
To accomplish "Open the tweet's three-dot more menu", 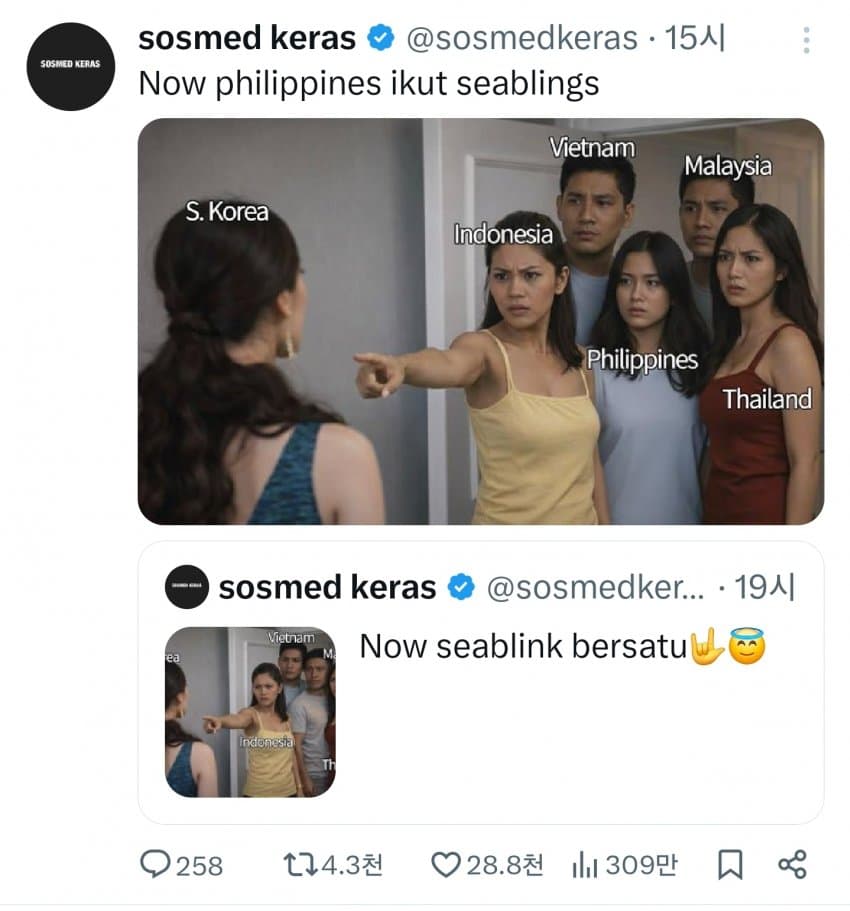I will (806, 40).
